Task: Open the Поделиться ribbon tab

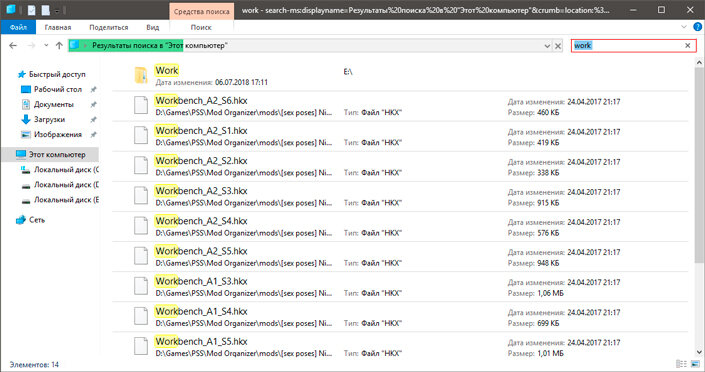Action: tap(109, 27)
